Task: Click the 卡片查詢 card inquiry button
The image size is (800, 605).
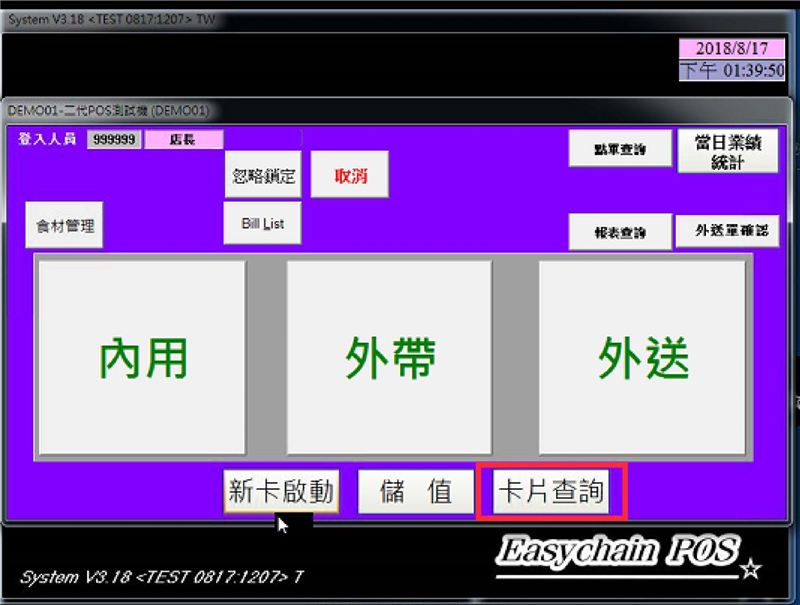Action: [x=552, y=492]
